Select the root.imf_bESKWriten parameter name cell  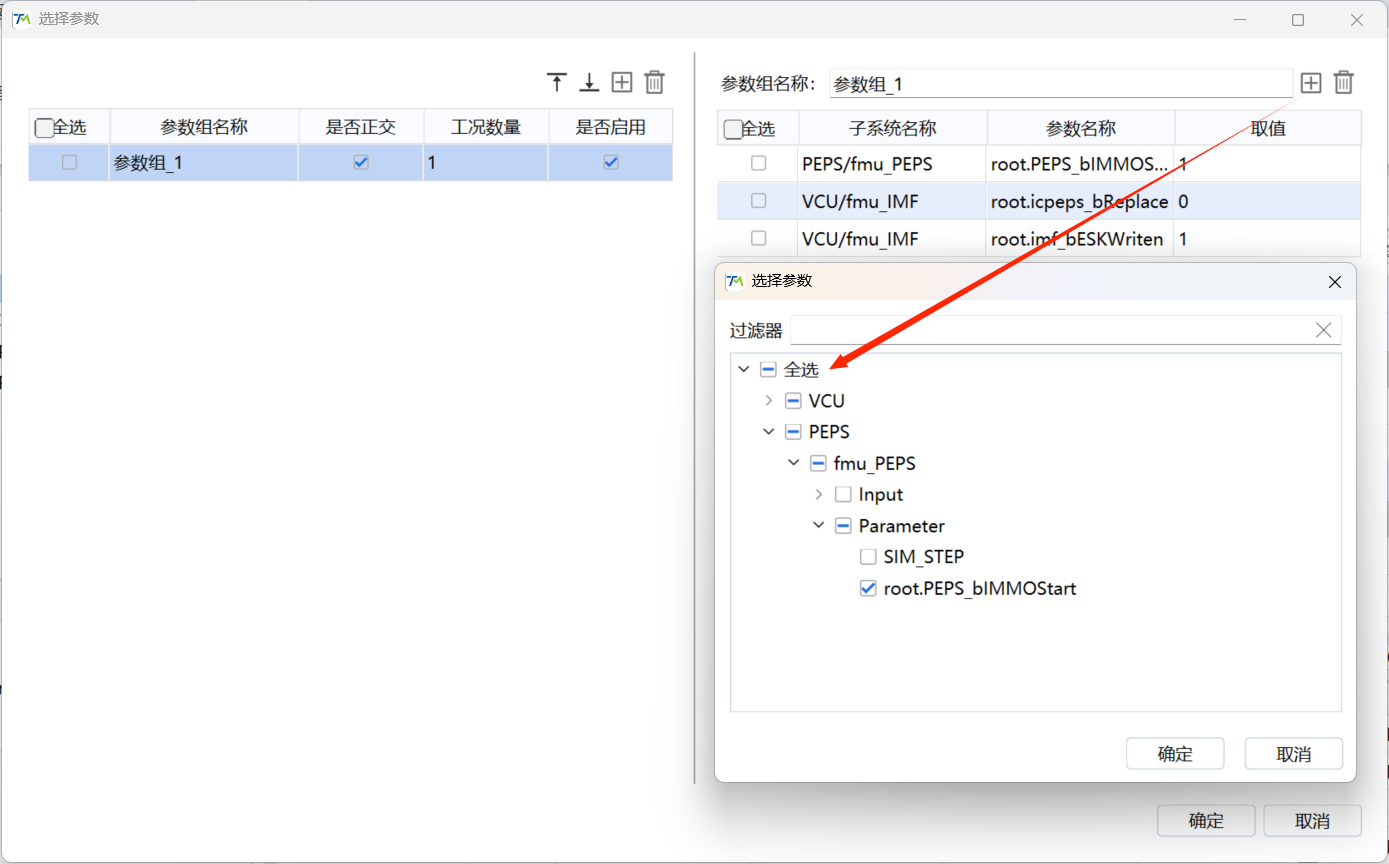point(1080,238)
